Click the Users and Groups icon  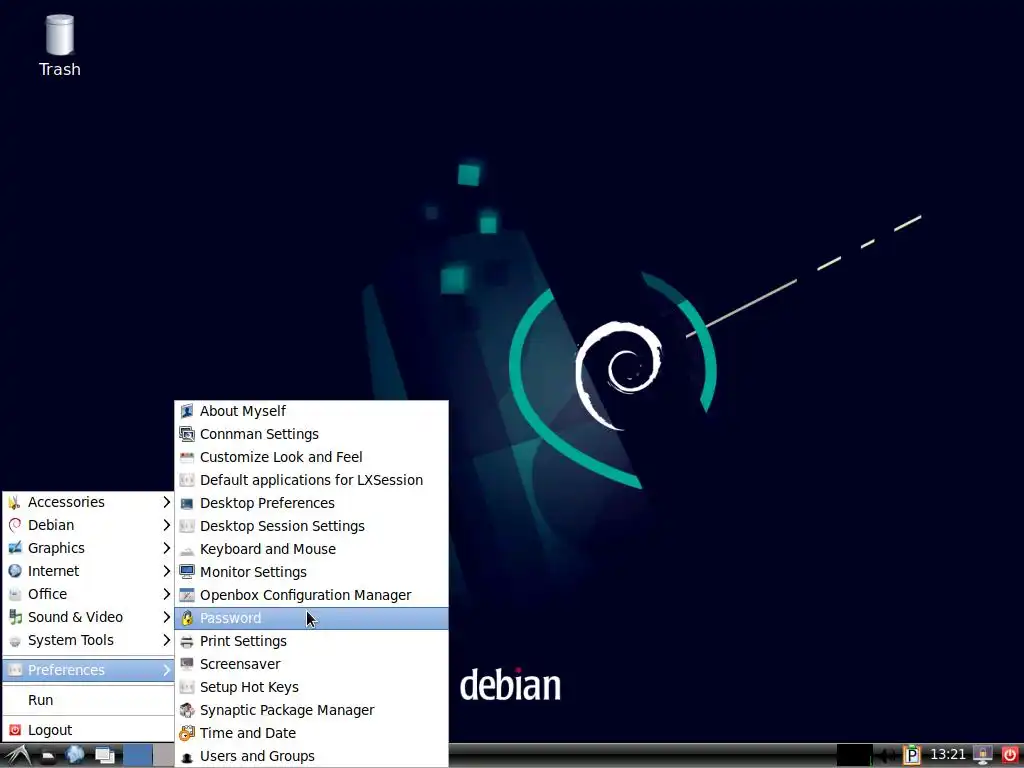click(x=187, y=756)
